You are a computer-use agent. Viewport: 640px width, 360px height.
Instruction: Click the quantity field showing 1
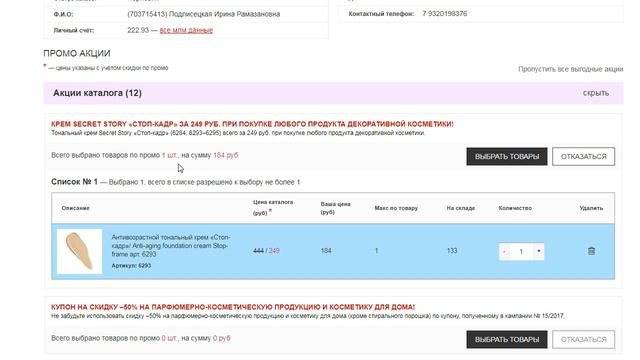coord(521,251)
